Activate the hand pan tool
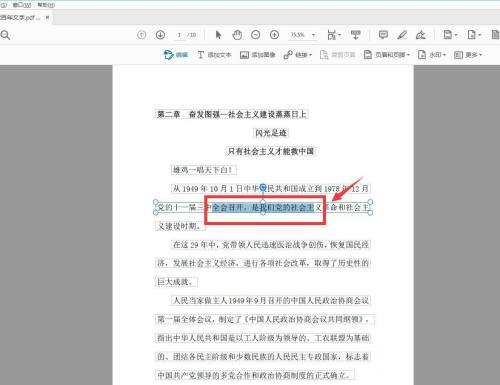The image size is (500, 385). point(237,35)
